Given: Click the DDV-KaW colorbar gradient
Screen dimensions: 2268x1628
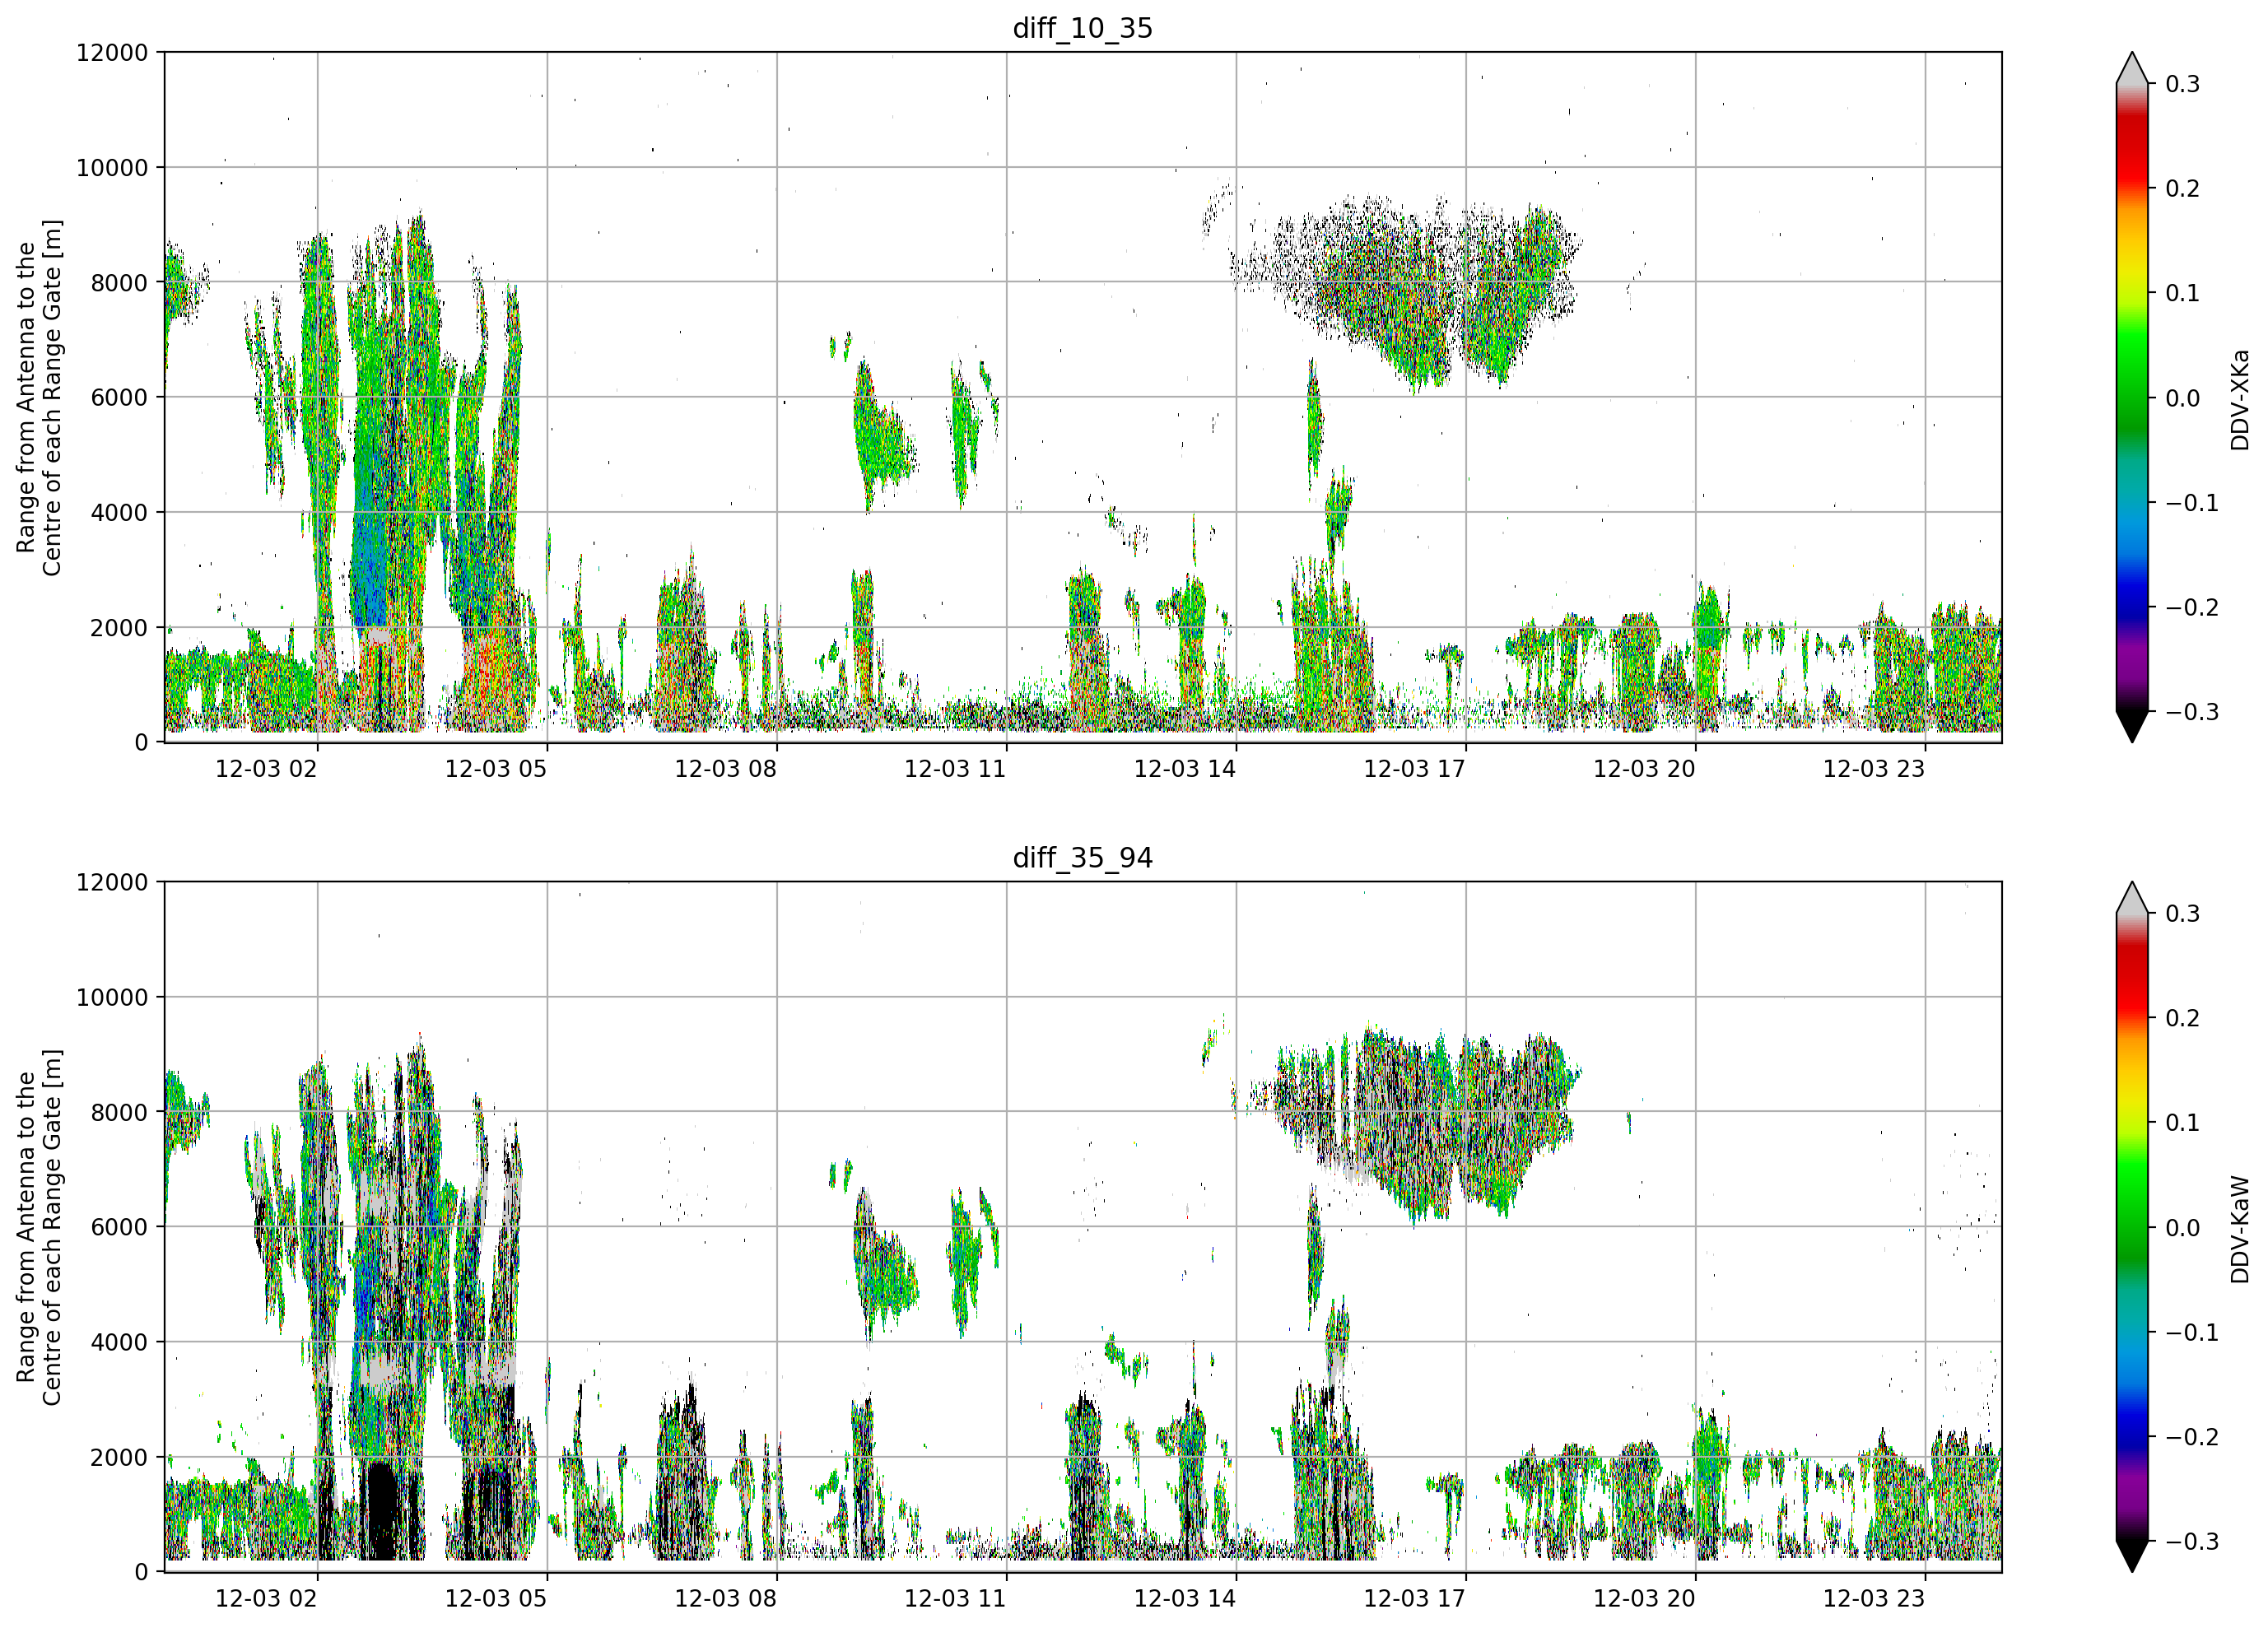Looking at the screenshot, I should pos(2132,1228).
